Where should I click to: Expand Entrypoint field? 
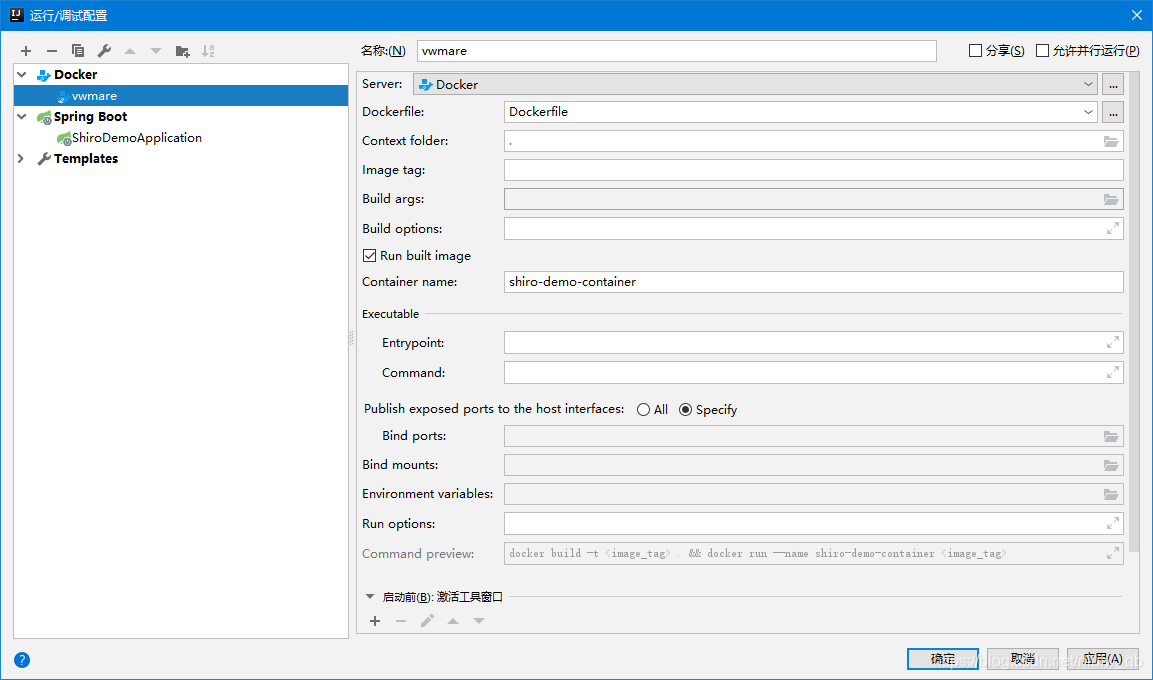click(1113, 343)
